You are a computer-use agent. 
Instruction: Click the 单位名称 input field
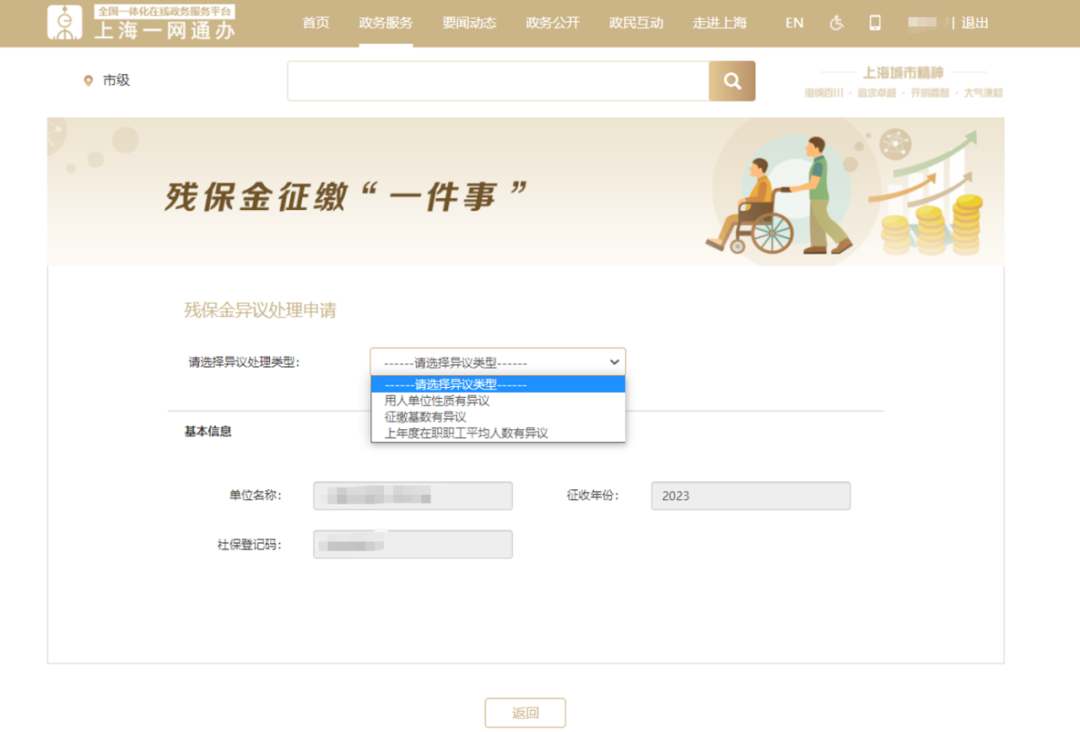click(x=413, y=496)
